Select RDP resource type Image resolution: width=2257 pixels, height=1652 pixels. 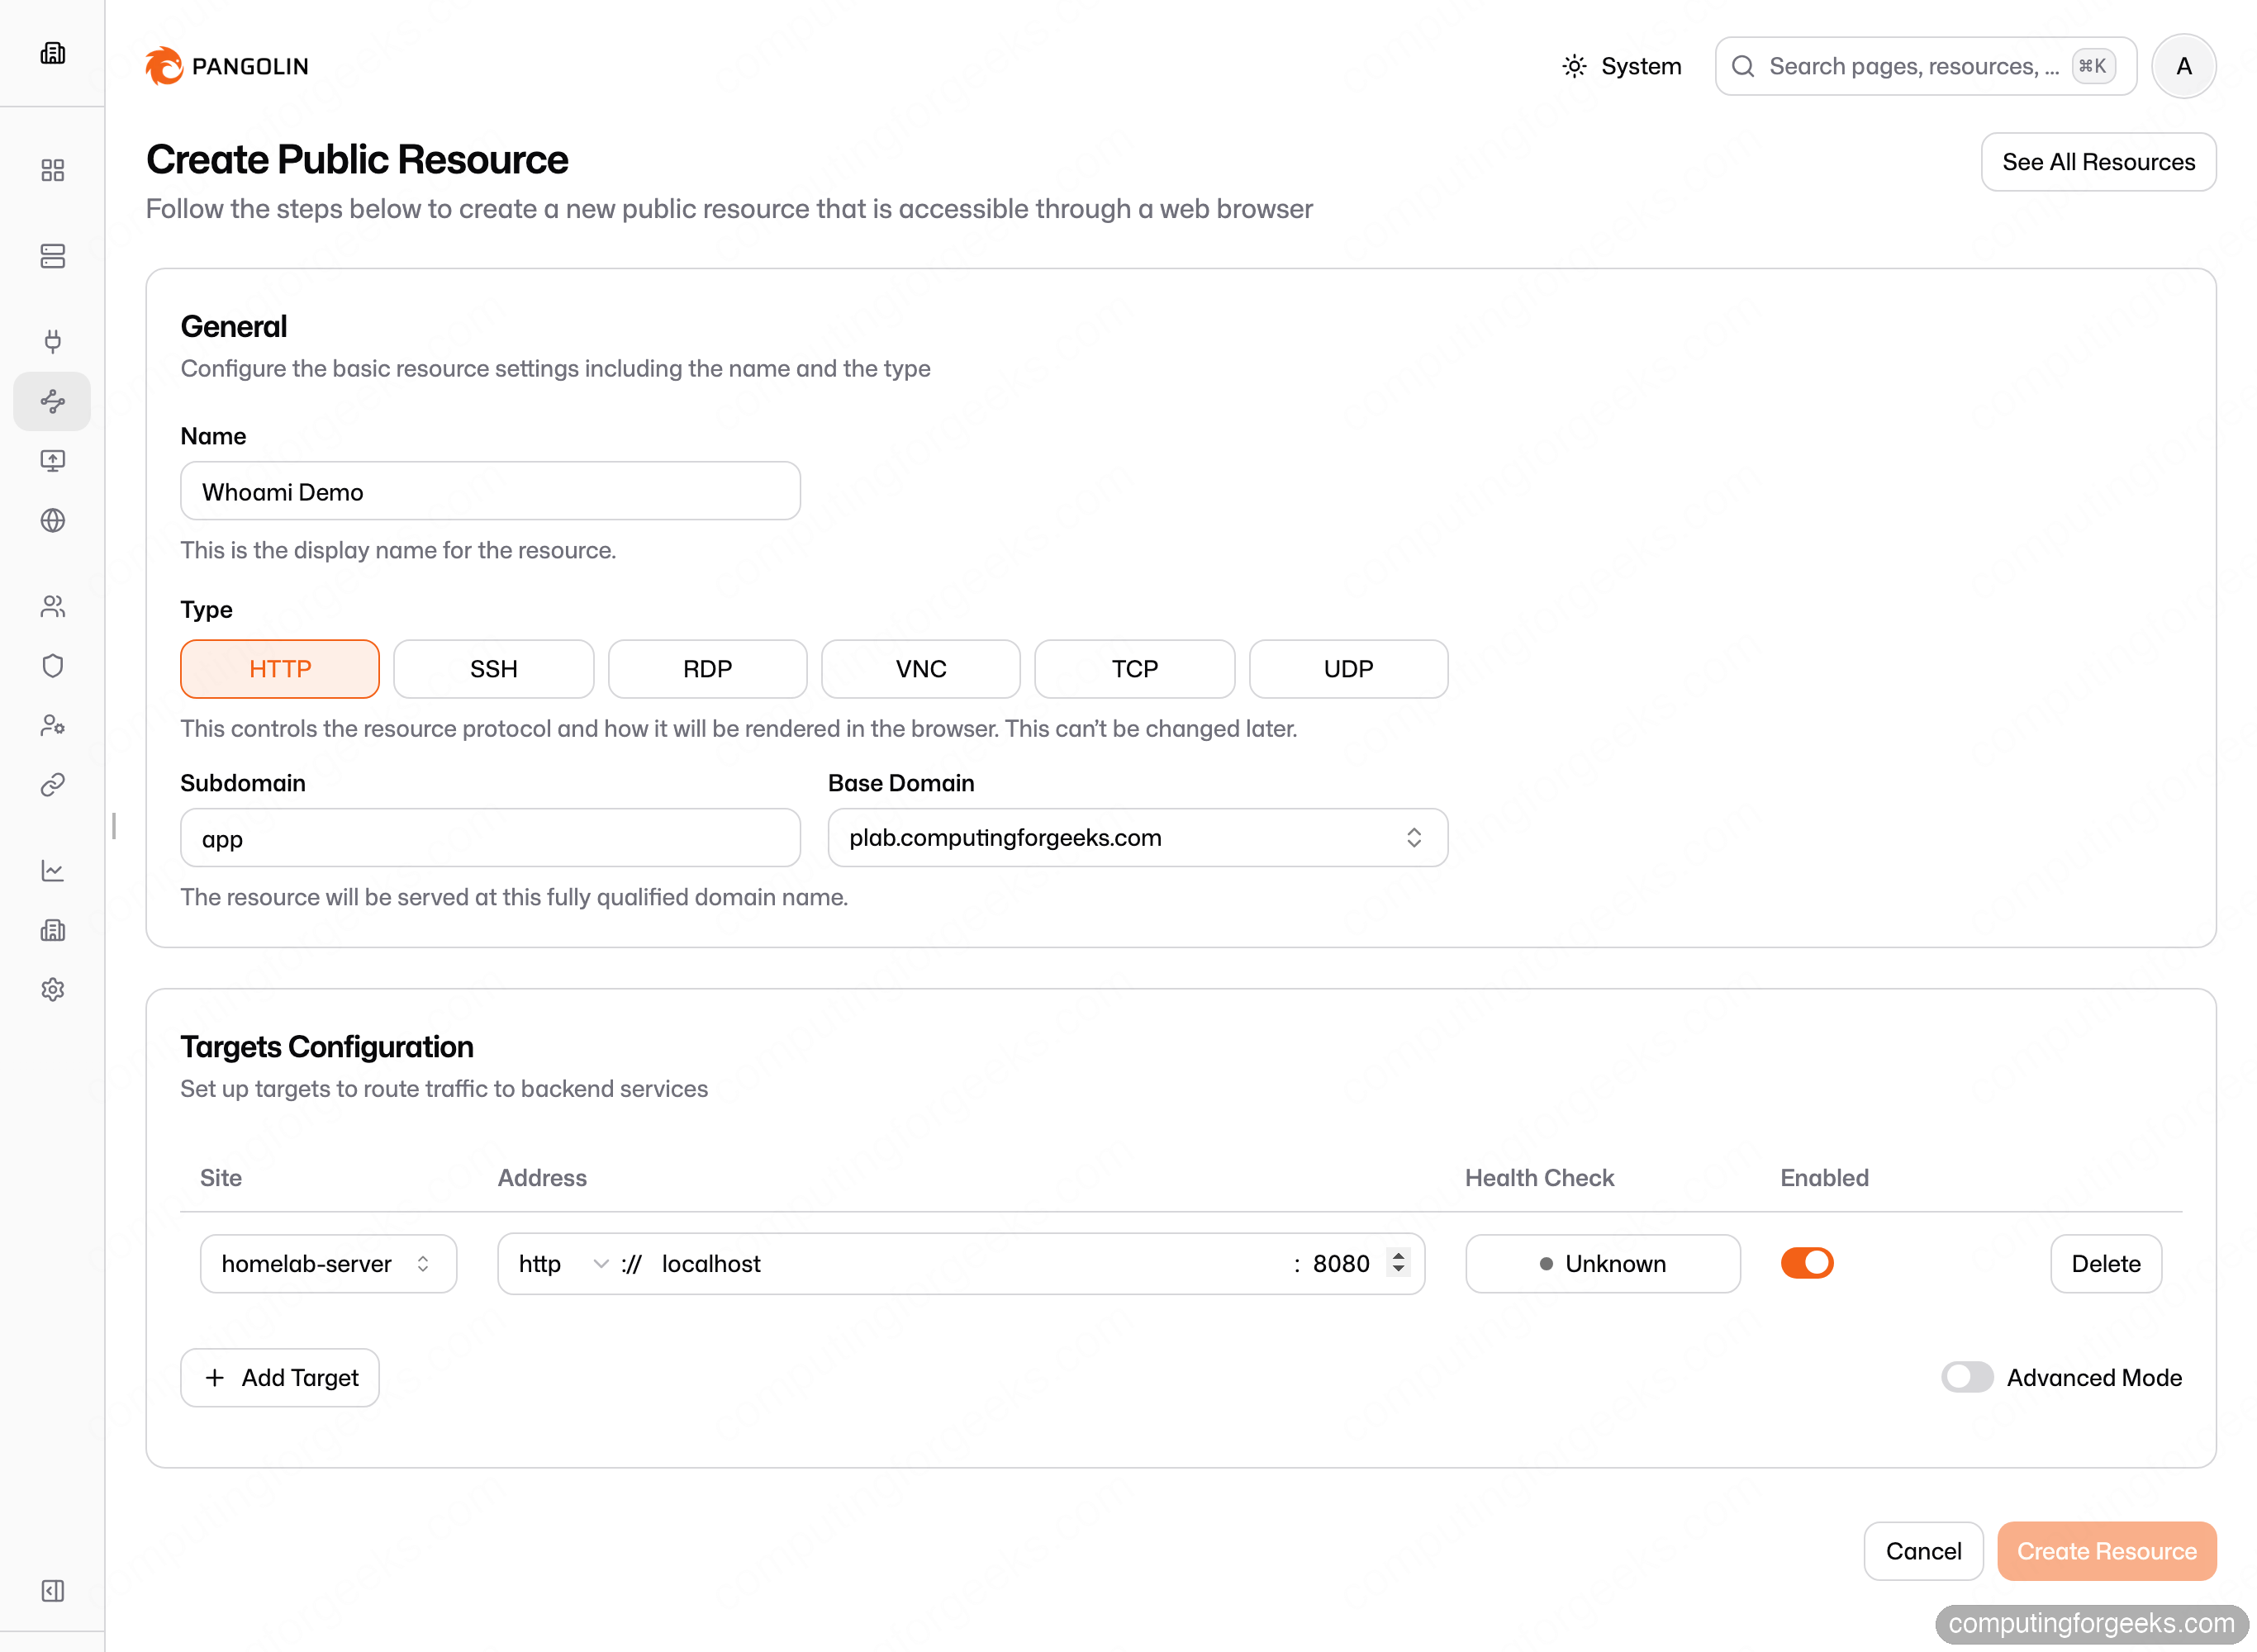707,669
